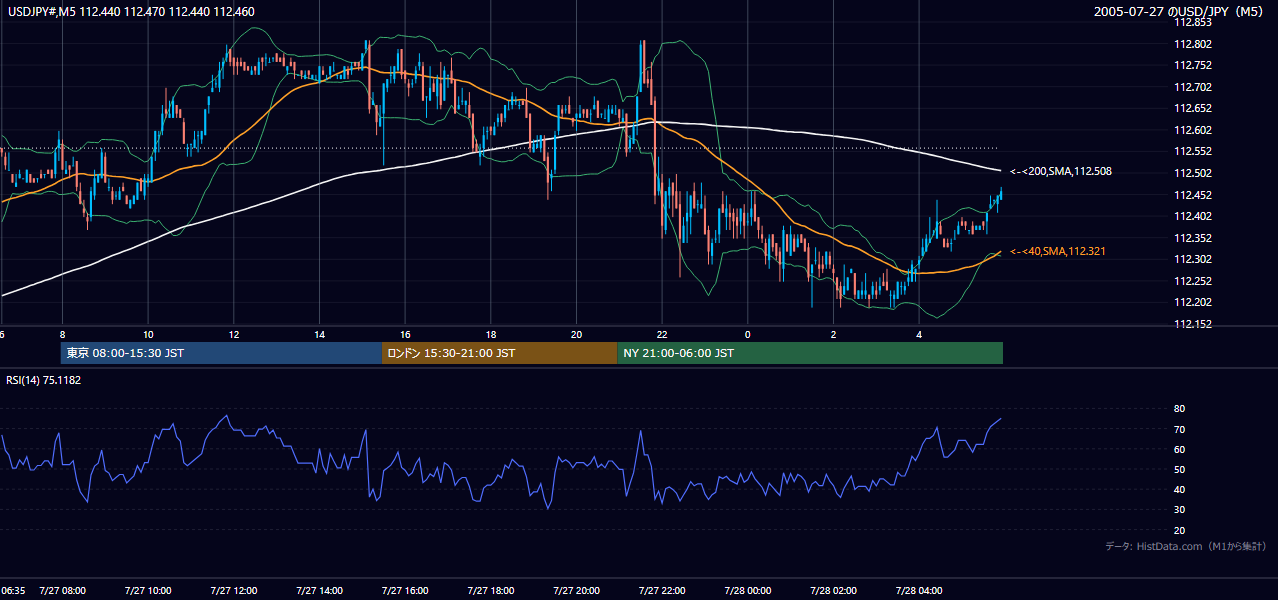Click price axis value 112.752
The image size is (1278, 600).
1194,65
